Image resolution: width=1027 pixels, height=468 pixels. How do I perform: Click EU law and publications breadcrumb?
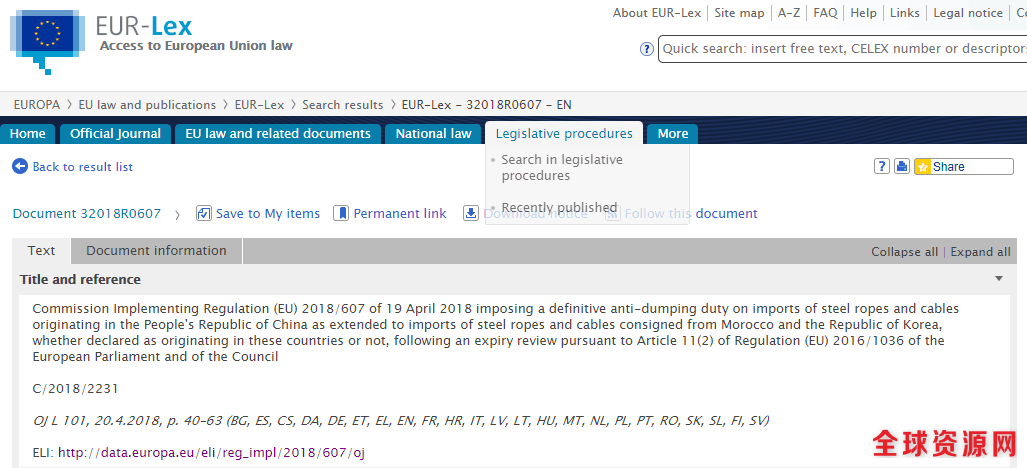pos(147,105)
